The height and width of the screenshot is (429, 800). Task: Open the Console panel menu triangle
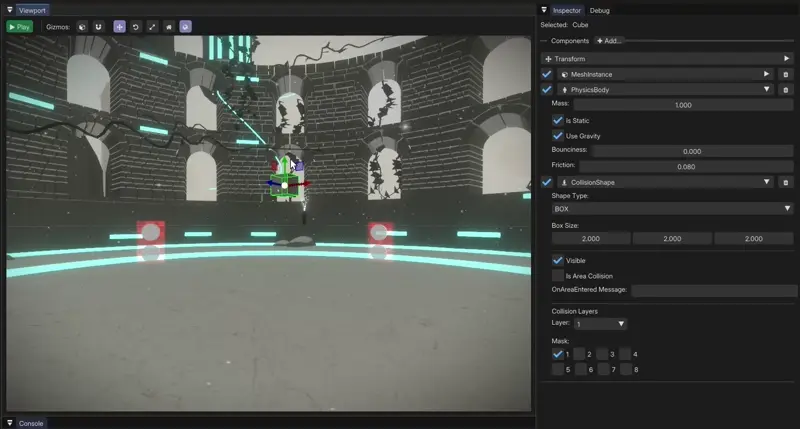tap(9, 423)
